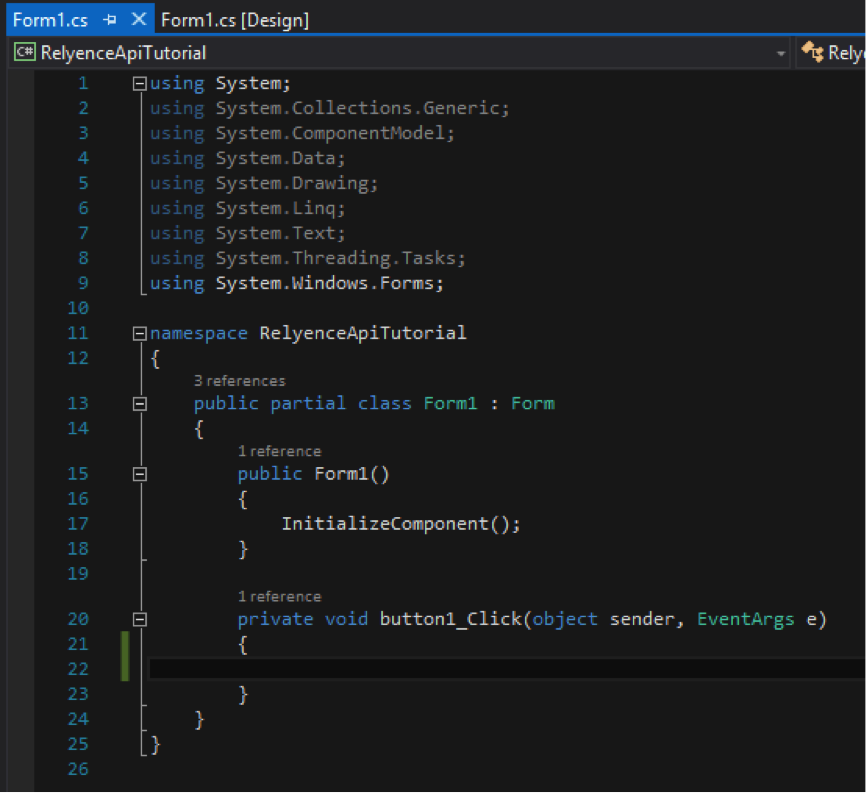Screen dimensions: 866x793
Task: Collapse the using directives block at line 1
Action: pyautogui.click(x=140, y=84)
